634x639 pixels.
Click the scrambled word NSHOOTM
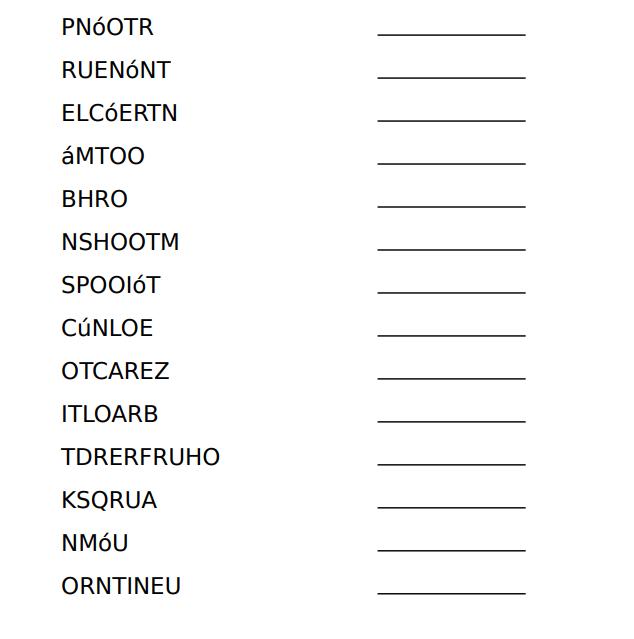pos(120,242)
